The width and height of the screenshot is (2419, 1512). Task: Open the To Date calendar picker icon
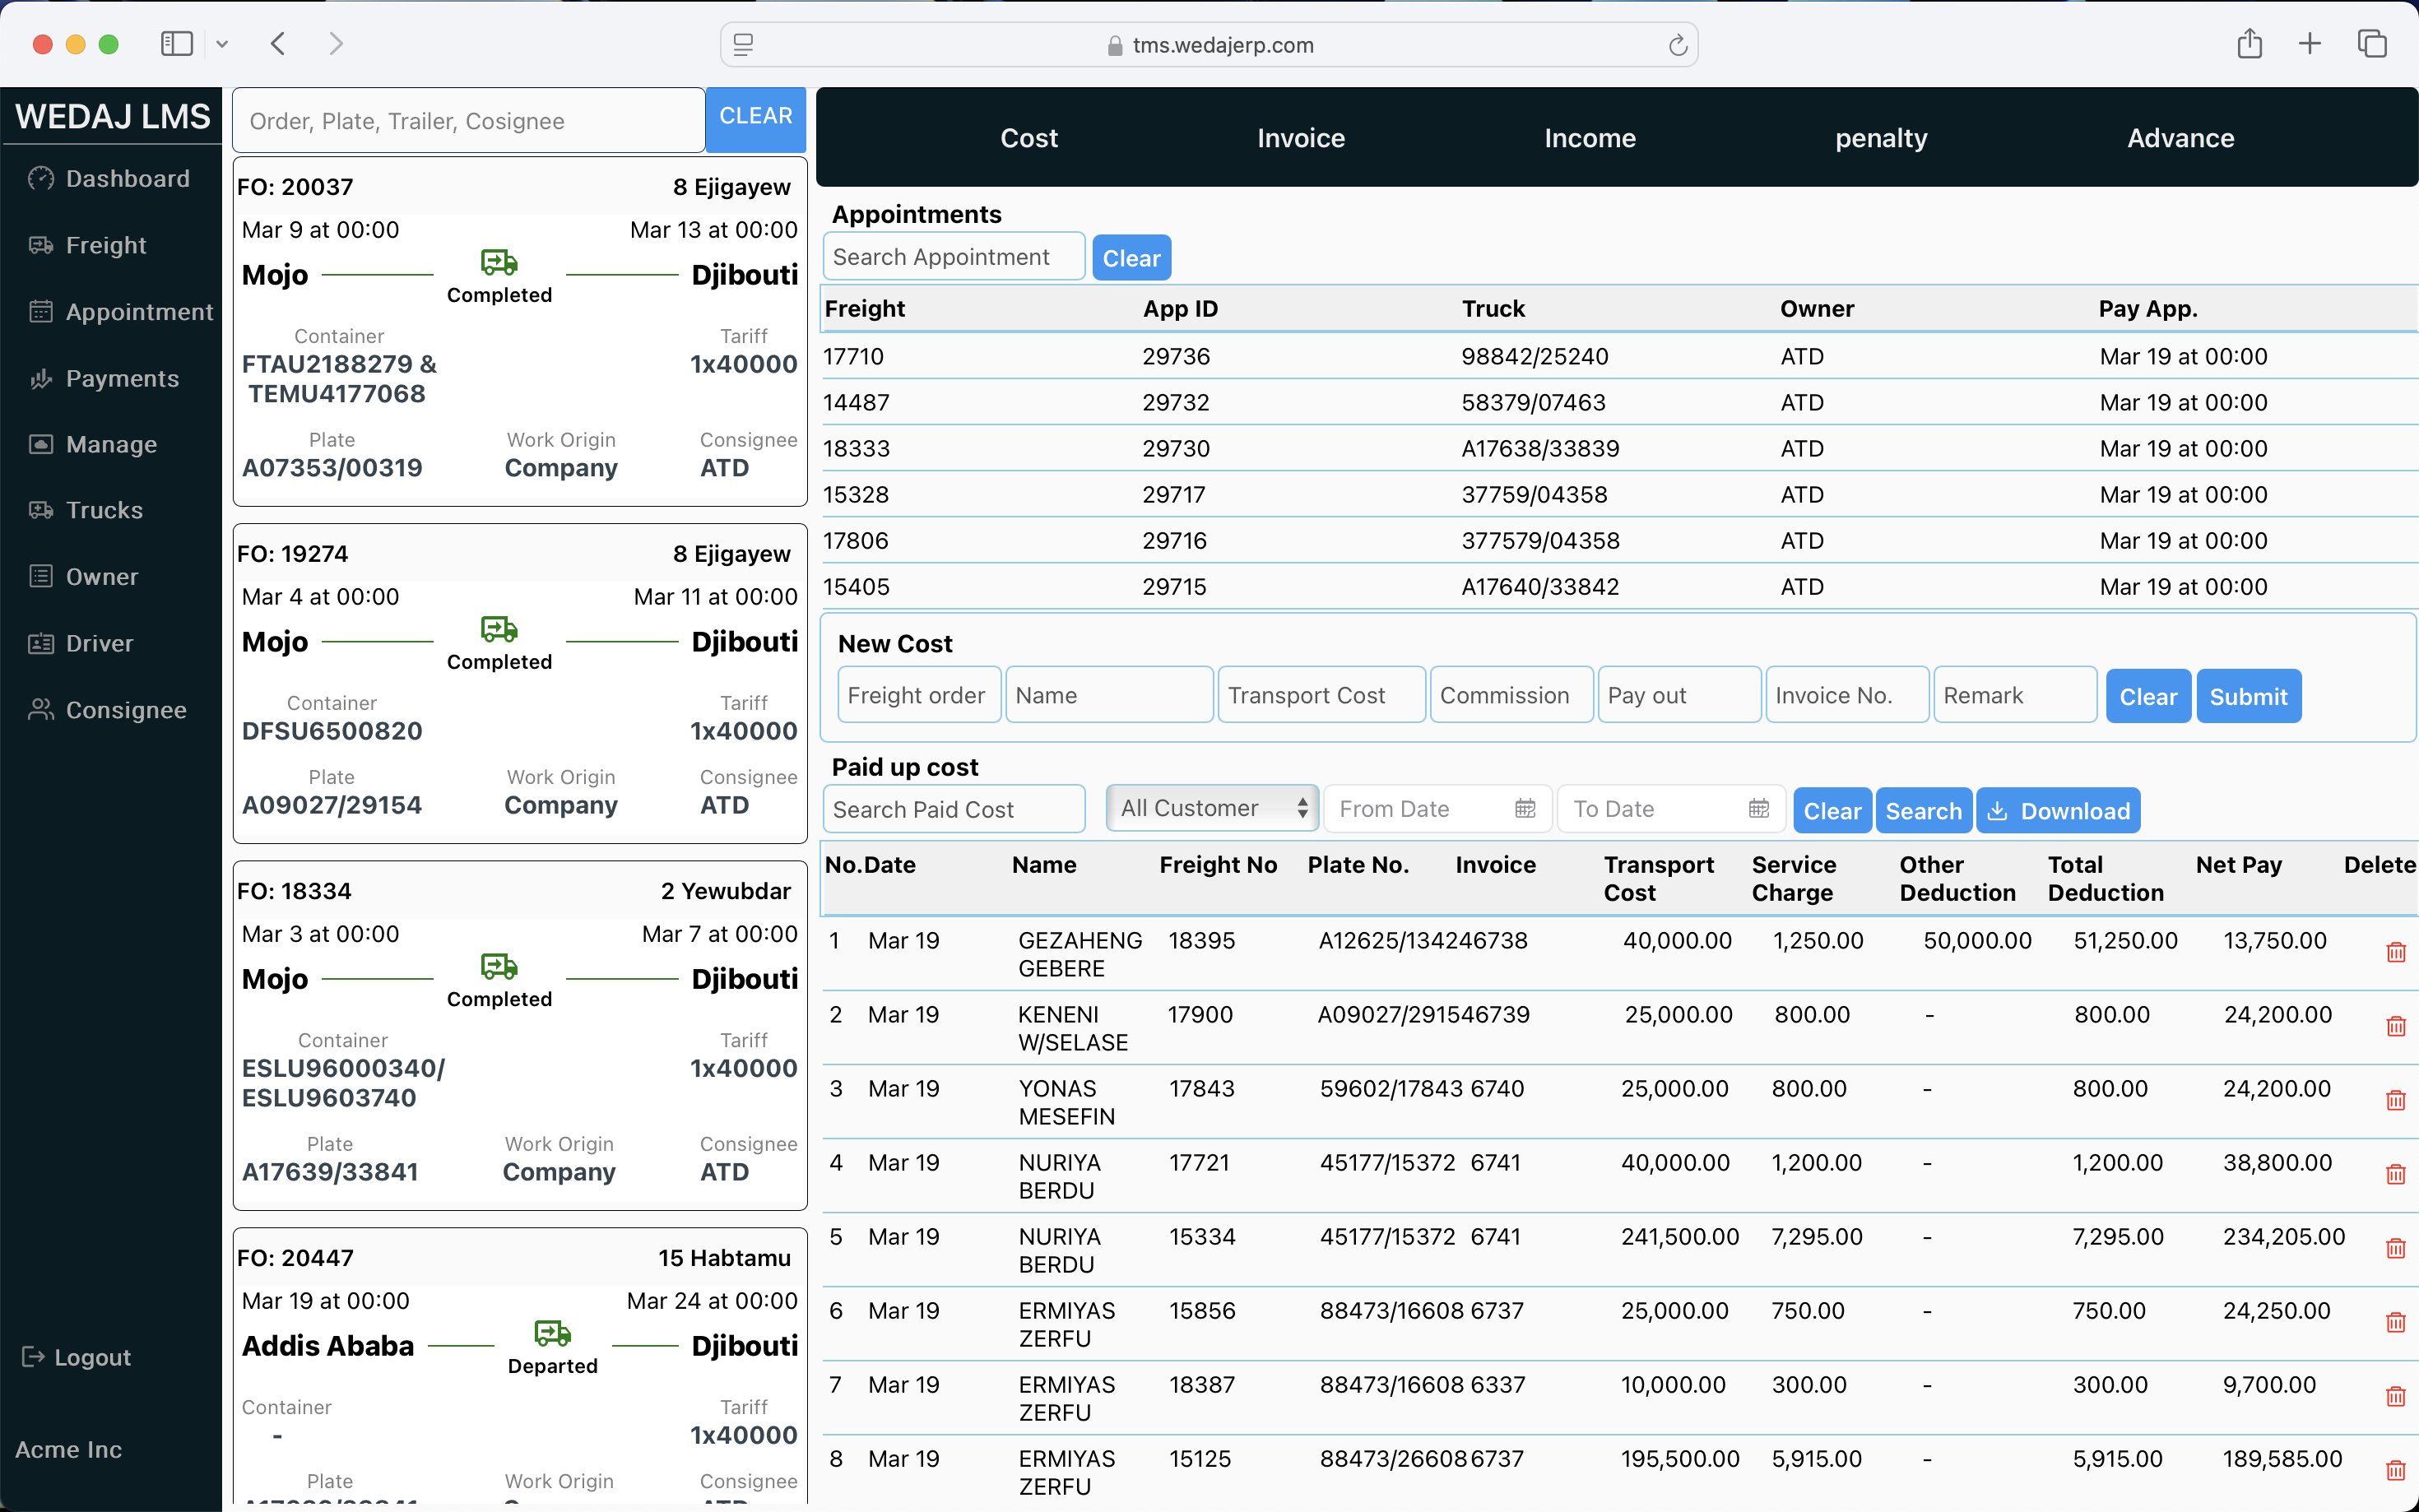click(x=1758, y=809)
